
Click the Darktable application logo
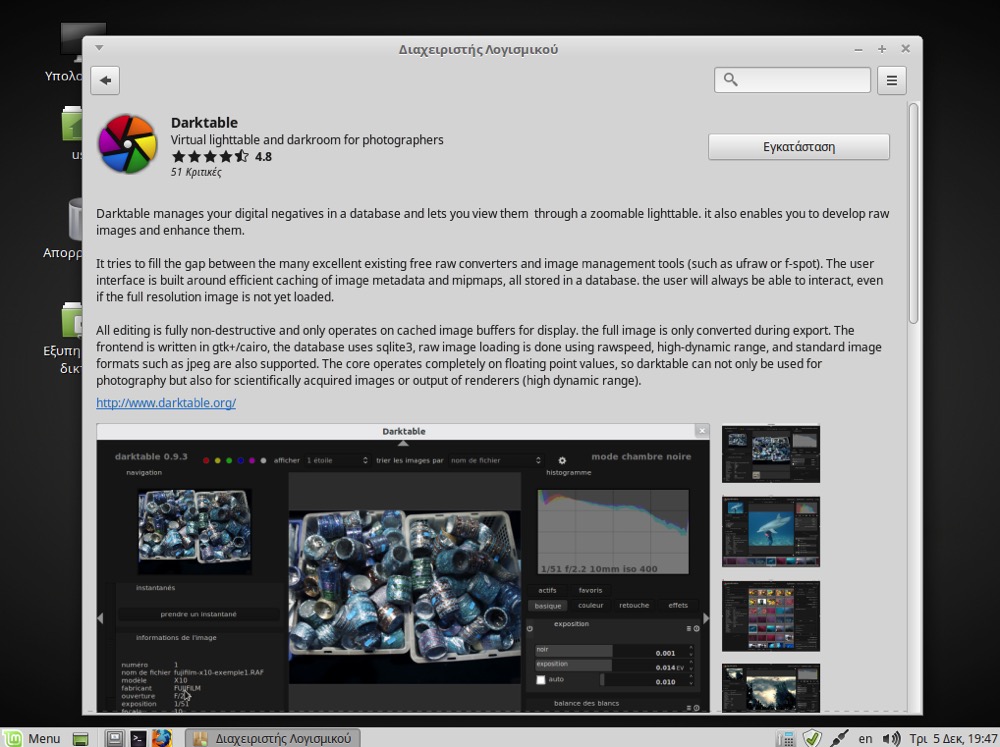(x=128, y=144)
